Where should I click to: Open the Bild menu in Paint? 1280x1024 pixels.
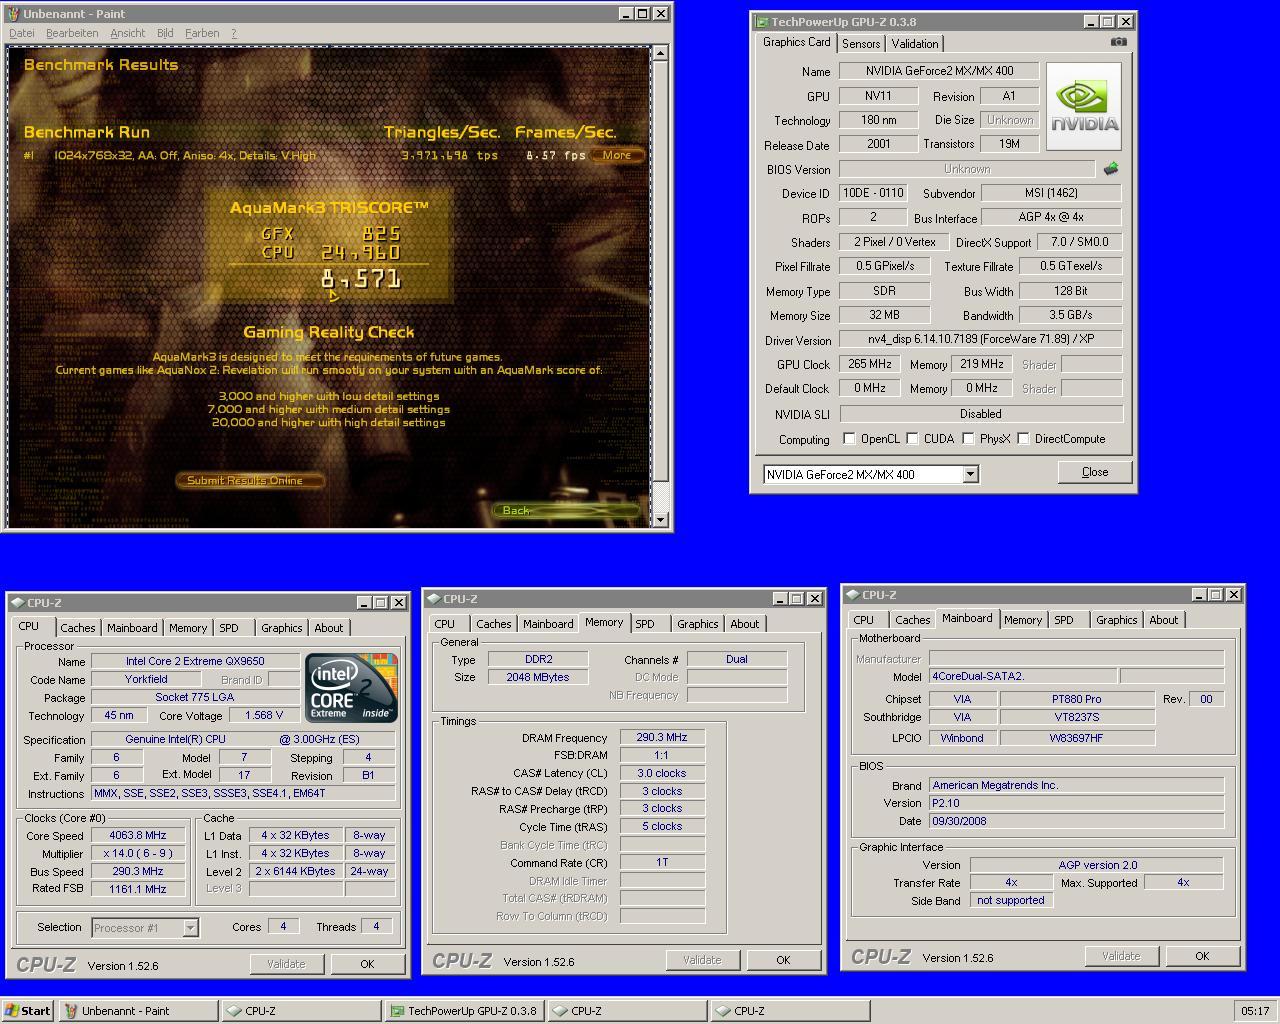tap(165, 33)
